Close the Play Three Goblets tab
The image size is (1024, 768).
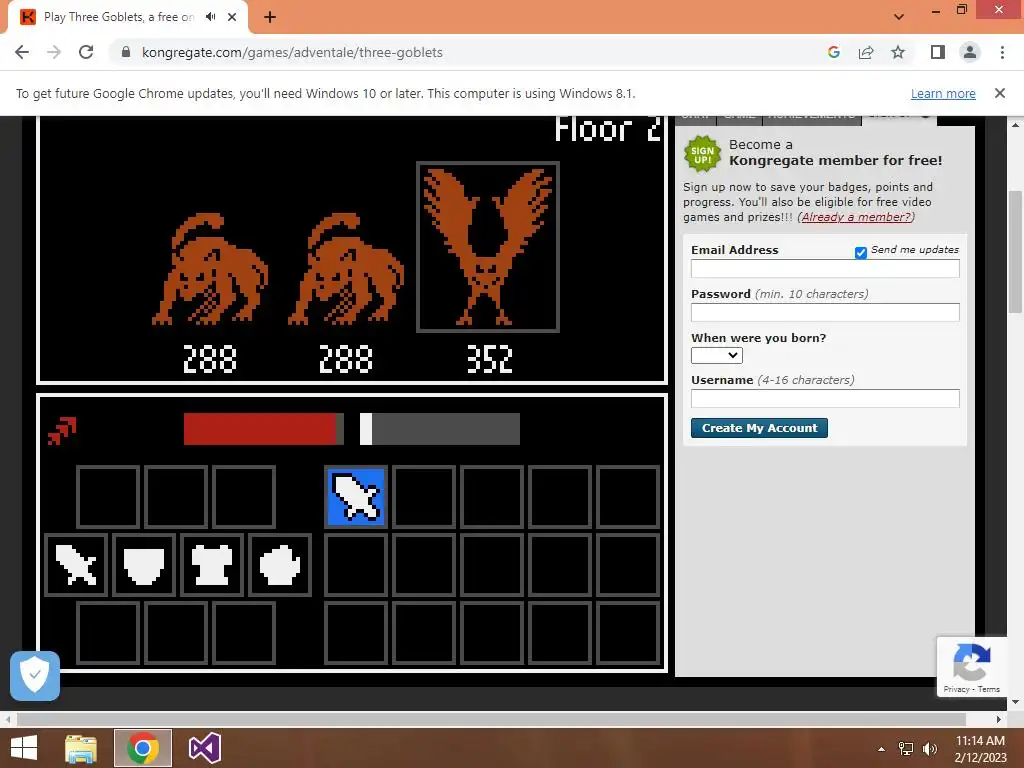pos(232,17)
